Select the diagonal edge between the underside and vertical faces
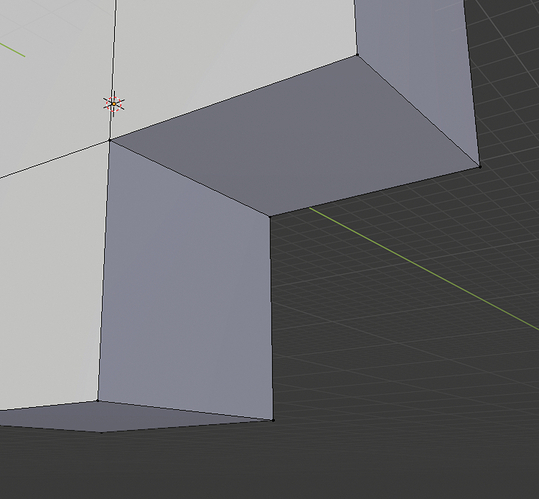This screenshot has width=539, height=499. coord(190,178)
